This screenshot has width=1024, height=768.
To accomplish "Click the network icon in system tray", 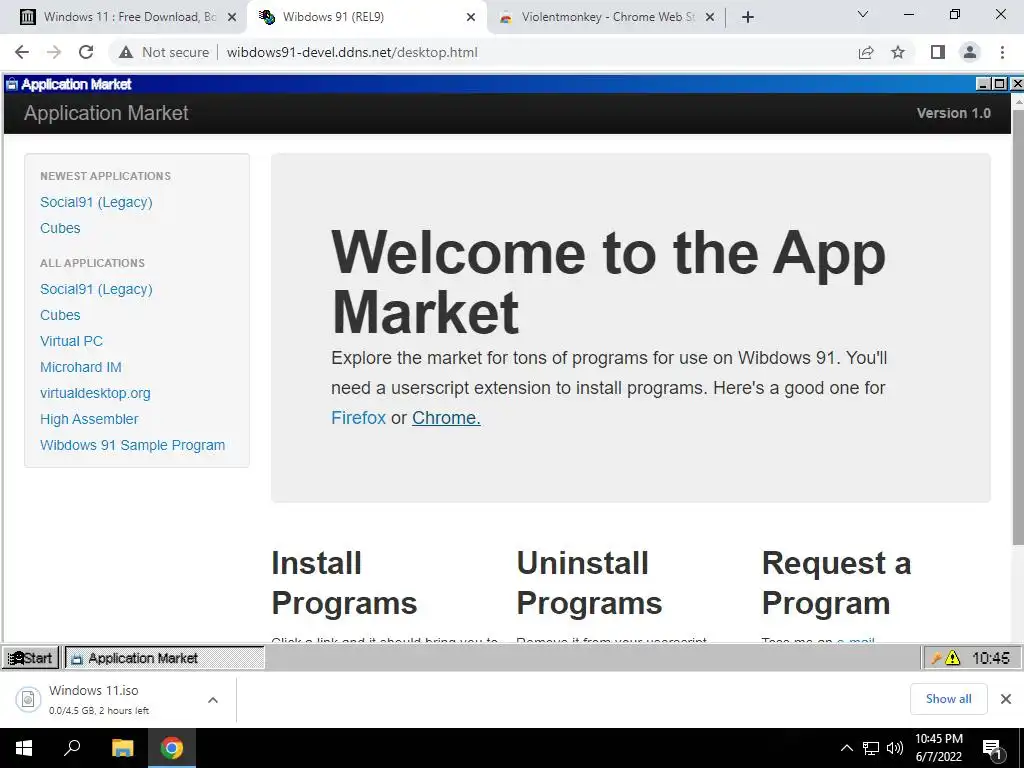I will point(871,748).
